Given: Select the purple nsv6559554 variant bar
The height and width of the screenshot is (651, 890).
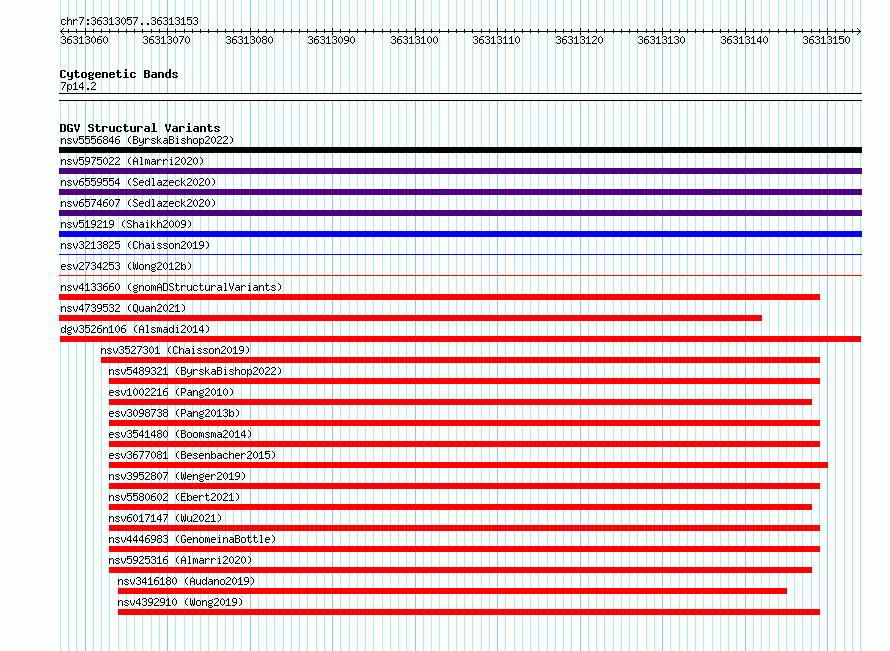Looking at the screenshot, I should (x=460, y=192).
